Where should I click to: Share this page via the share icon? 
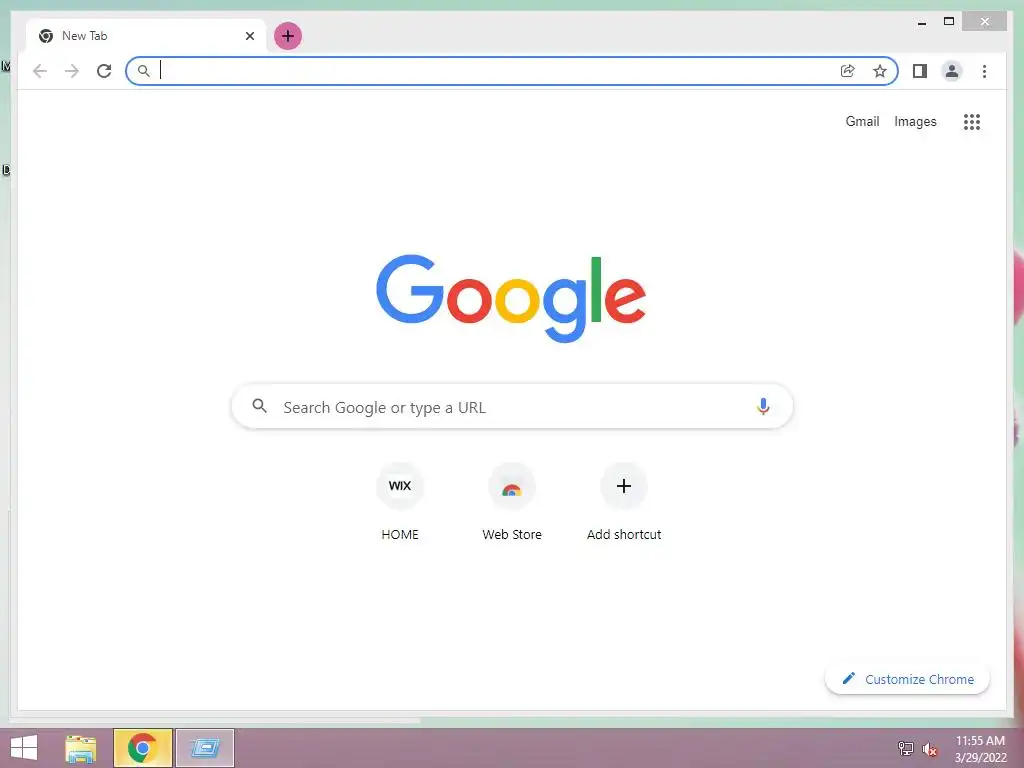click(x=848, y=71)
